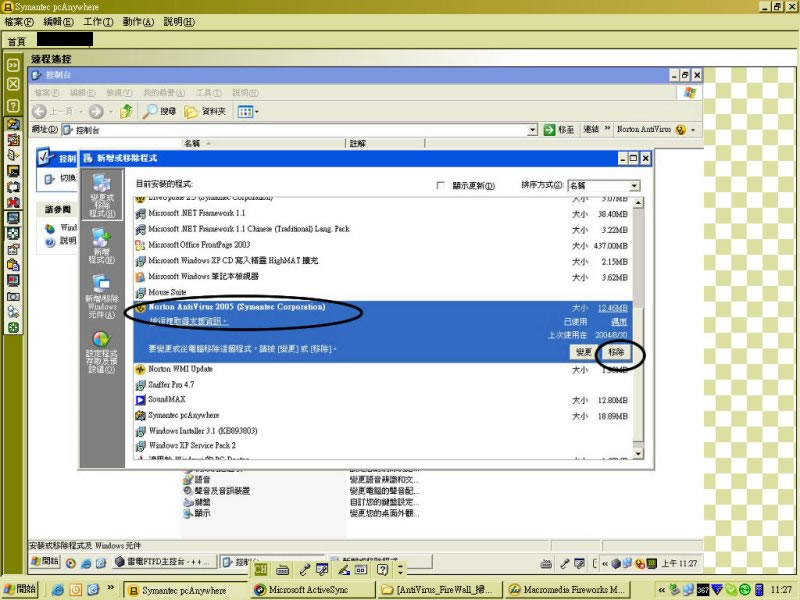Select the "SoundMAX" program entry
This screenshot has height=600, width=800.
click(x=382, y=399)
